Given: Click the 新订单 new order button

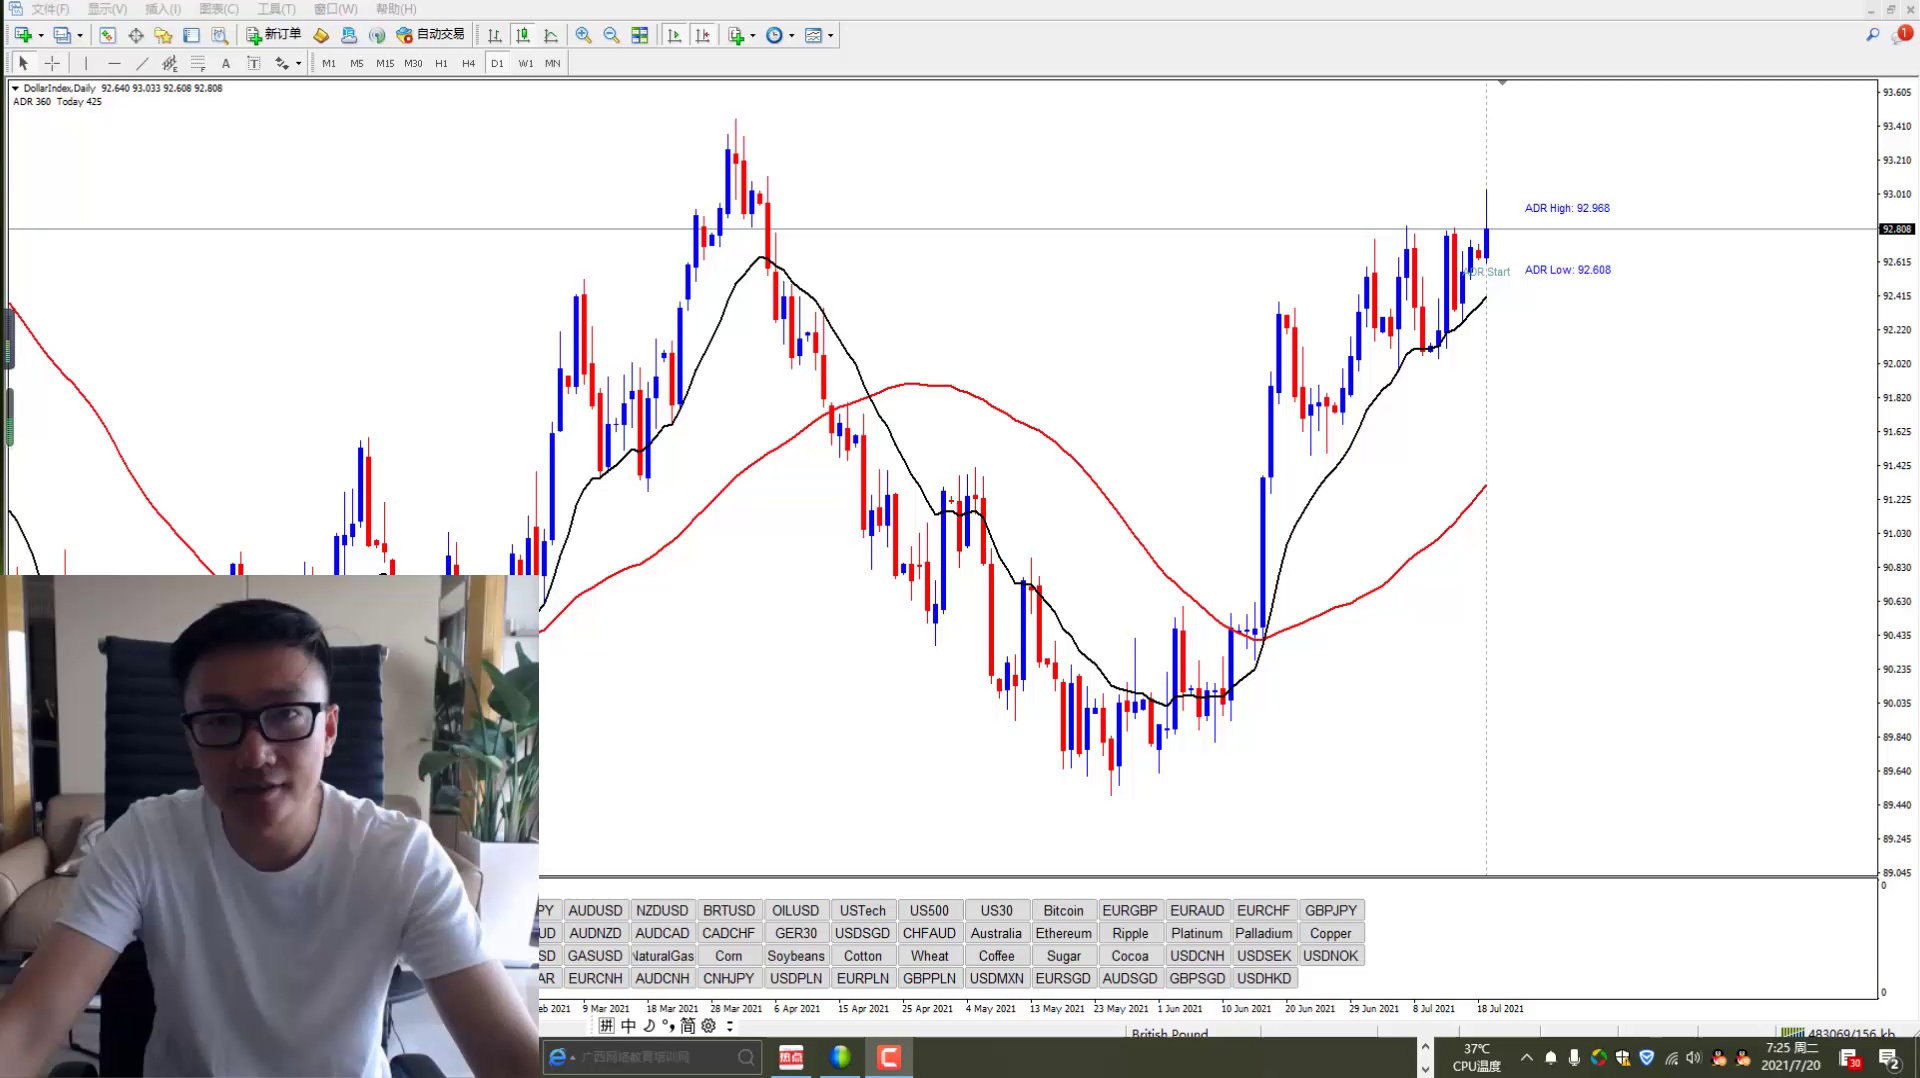Looking at the screenshot, I should (274, 35).
